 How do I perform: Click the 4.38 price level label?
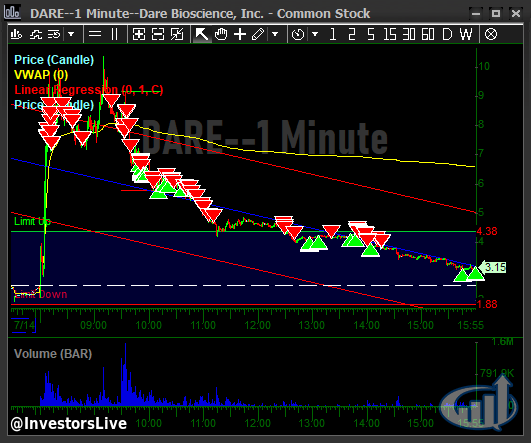[x=487, y=231]
